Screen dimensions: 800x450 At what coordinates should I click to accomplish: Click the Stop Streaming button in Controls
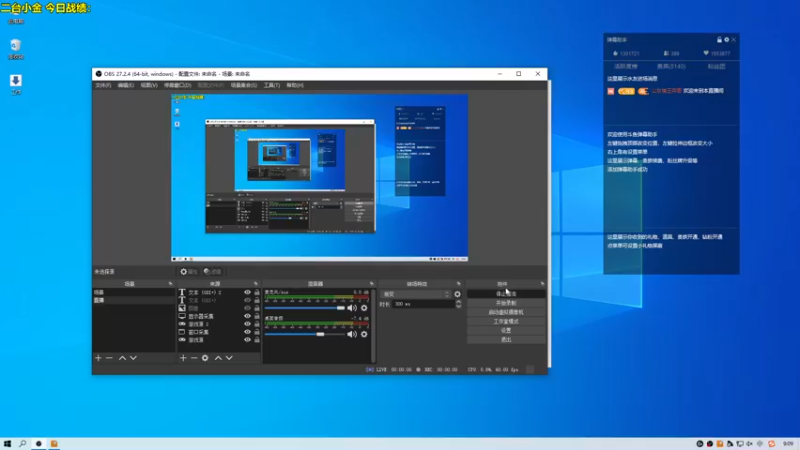tap(506, 294)
